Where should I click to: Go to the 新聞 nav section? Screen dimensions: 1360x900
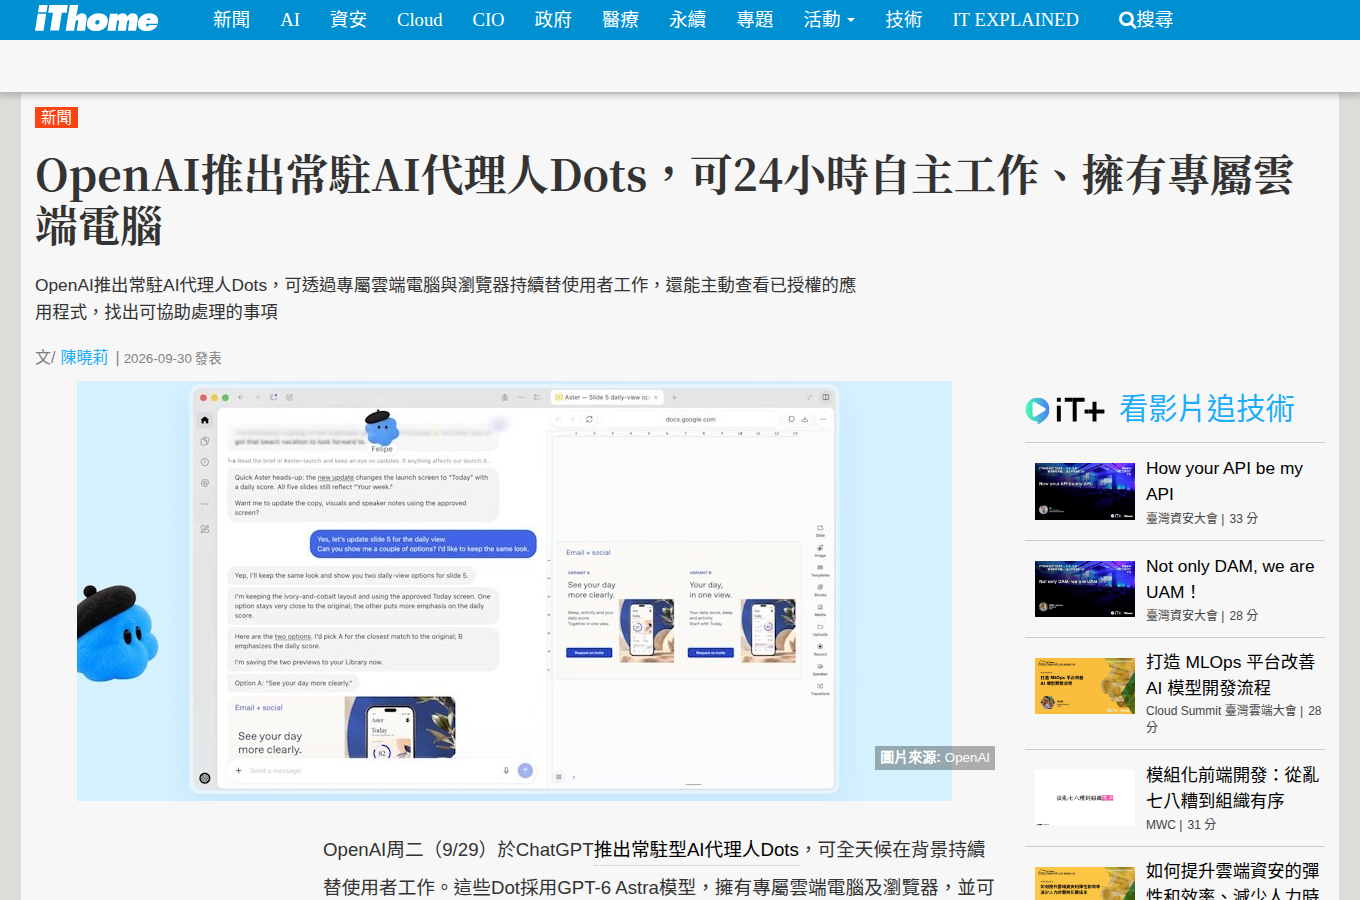[x=231, y=20]
